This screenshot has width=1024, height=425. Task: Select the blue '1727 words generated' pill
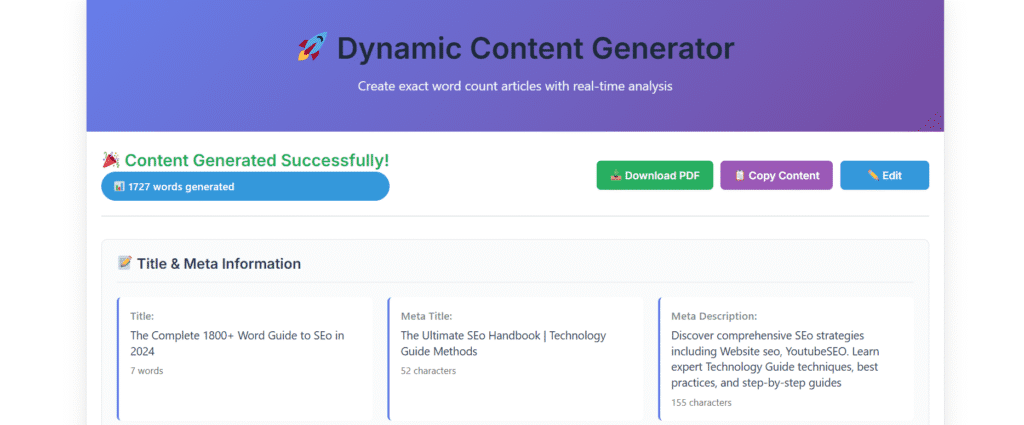(245, 187)
